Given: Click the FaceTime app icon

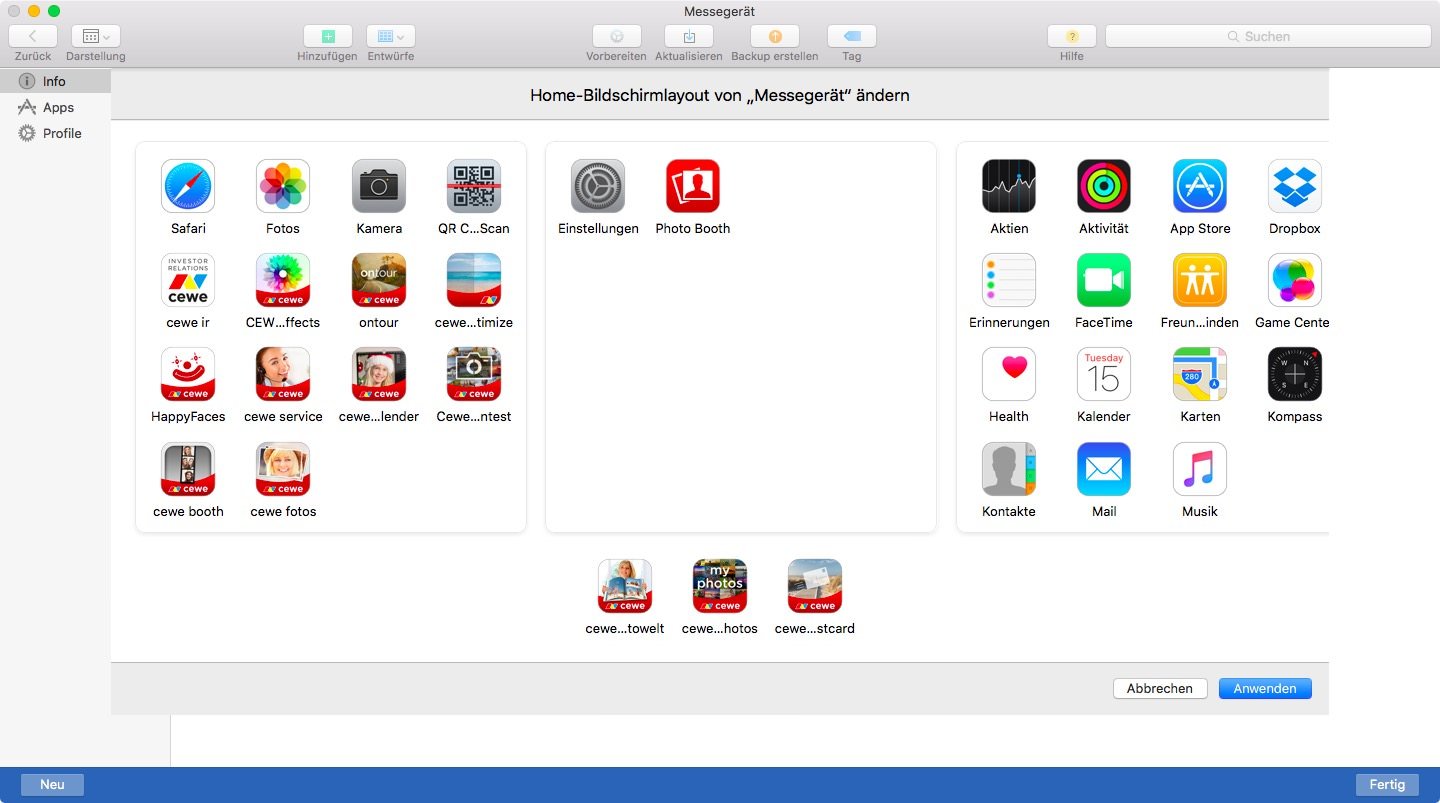Looking at the screenshot, I should pyautogui.click(x=1104, y=280).
